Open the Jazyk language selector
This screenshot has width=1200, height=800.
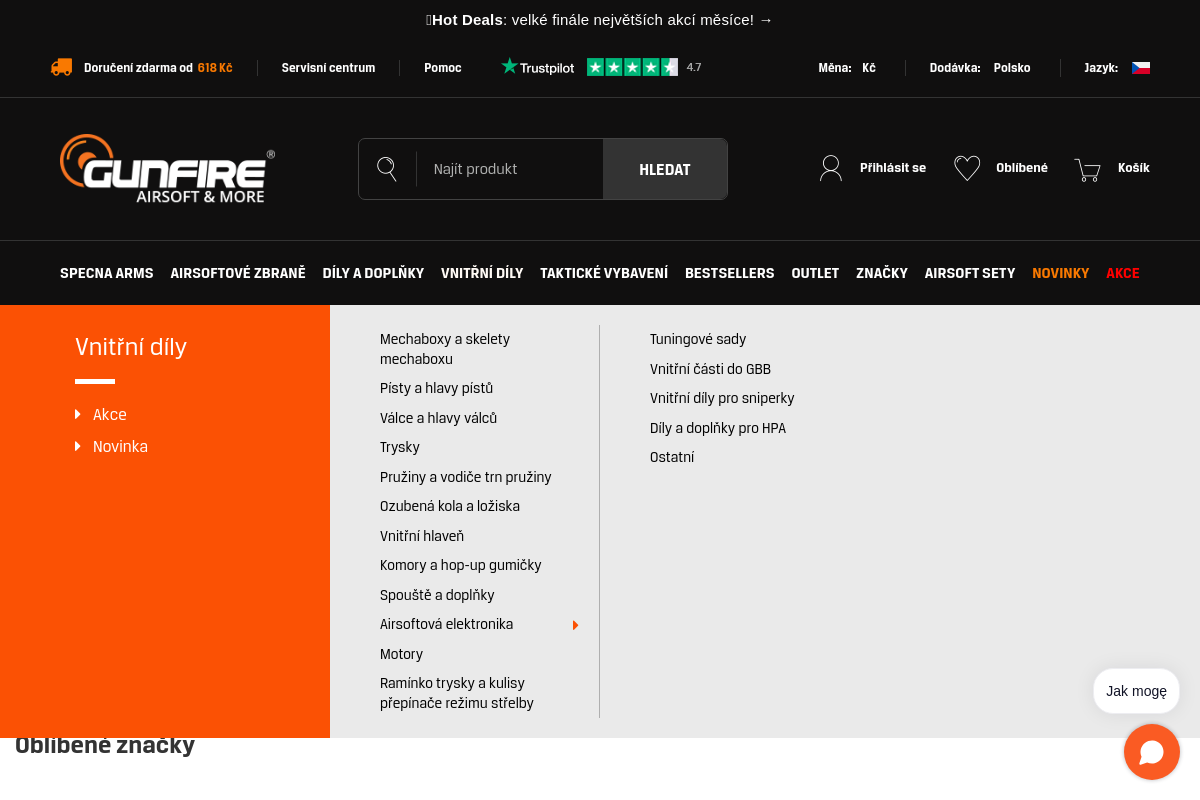pos(1117,68)
